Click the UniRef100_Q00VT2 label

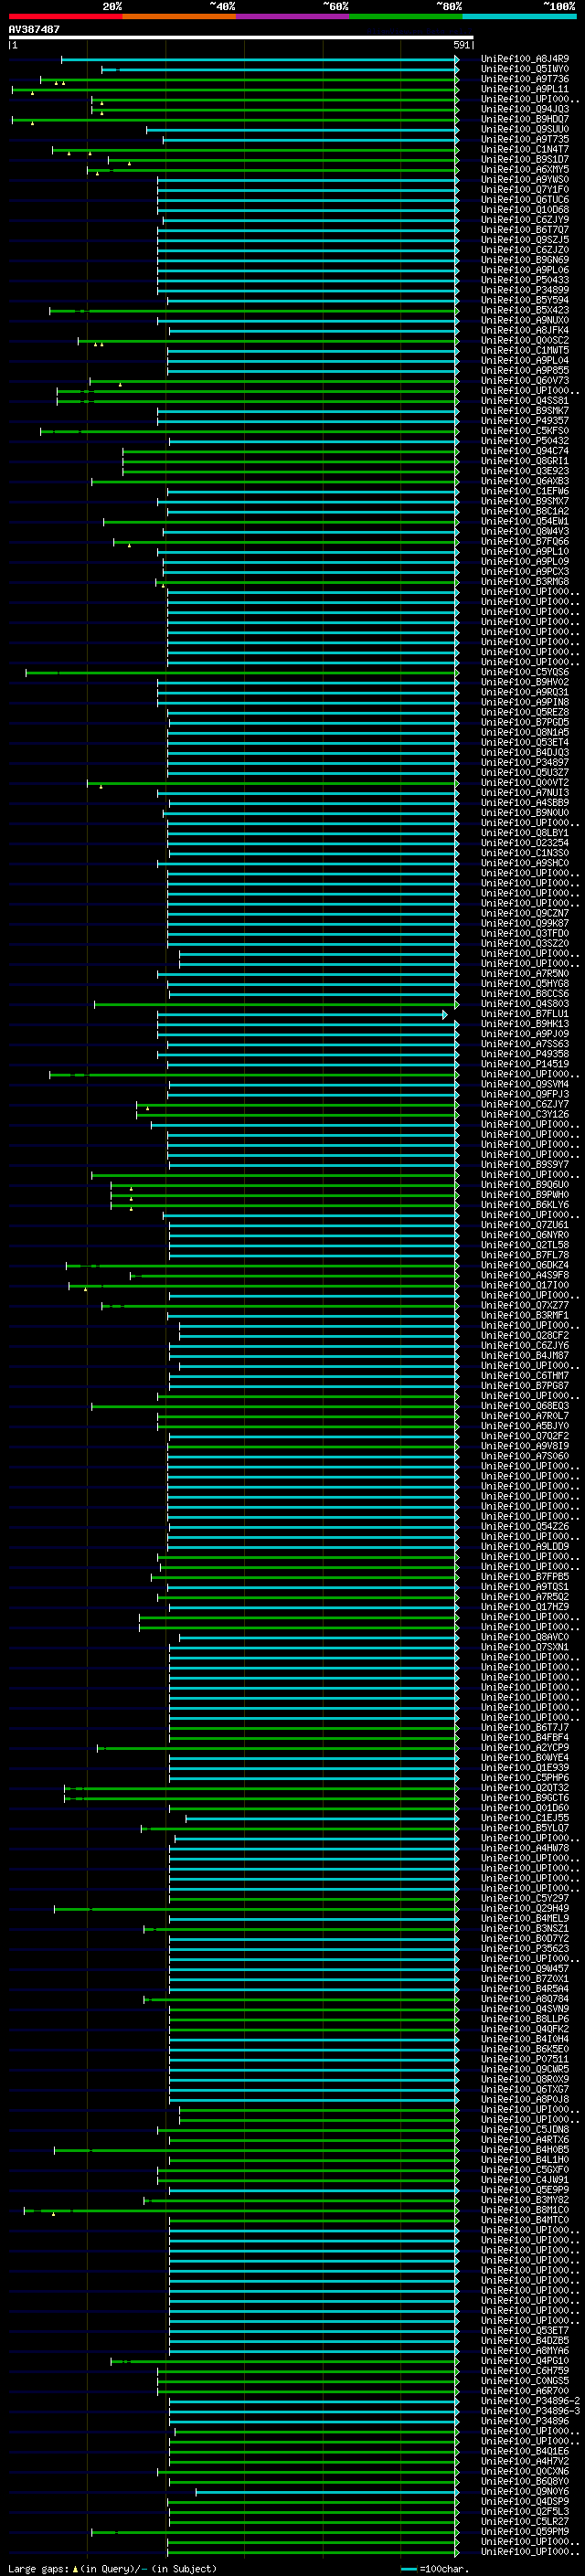click(x=525, y=782)
